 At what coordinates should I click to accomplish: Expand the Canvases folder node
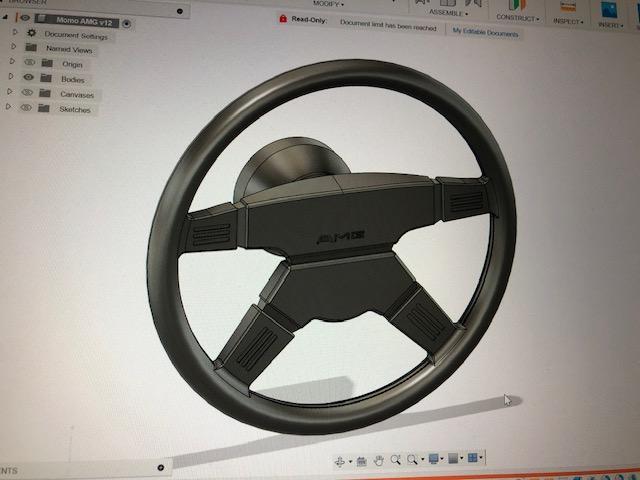[10, 91]
